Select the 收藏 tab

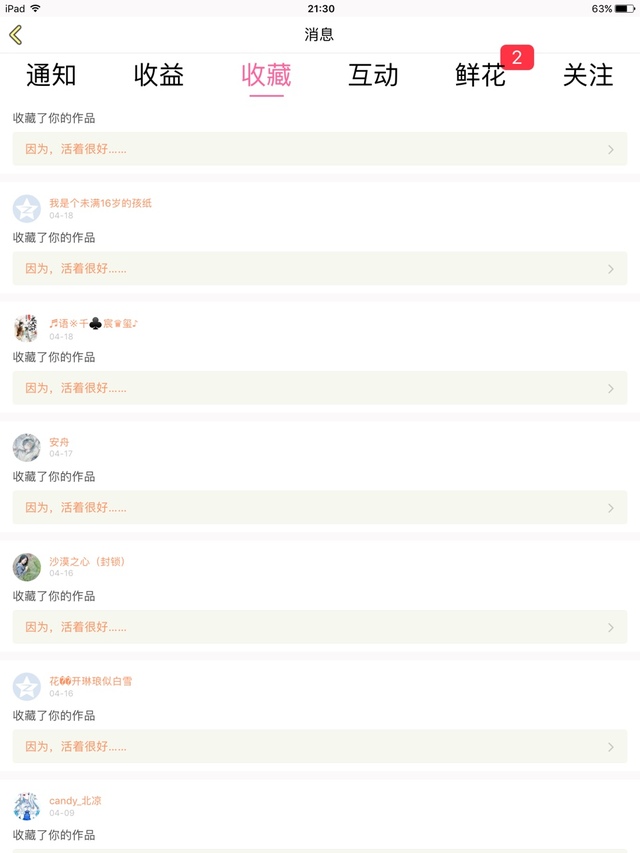coord(266,75)
